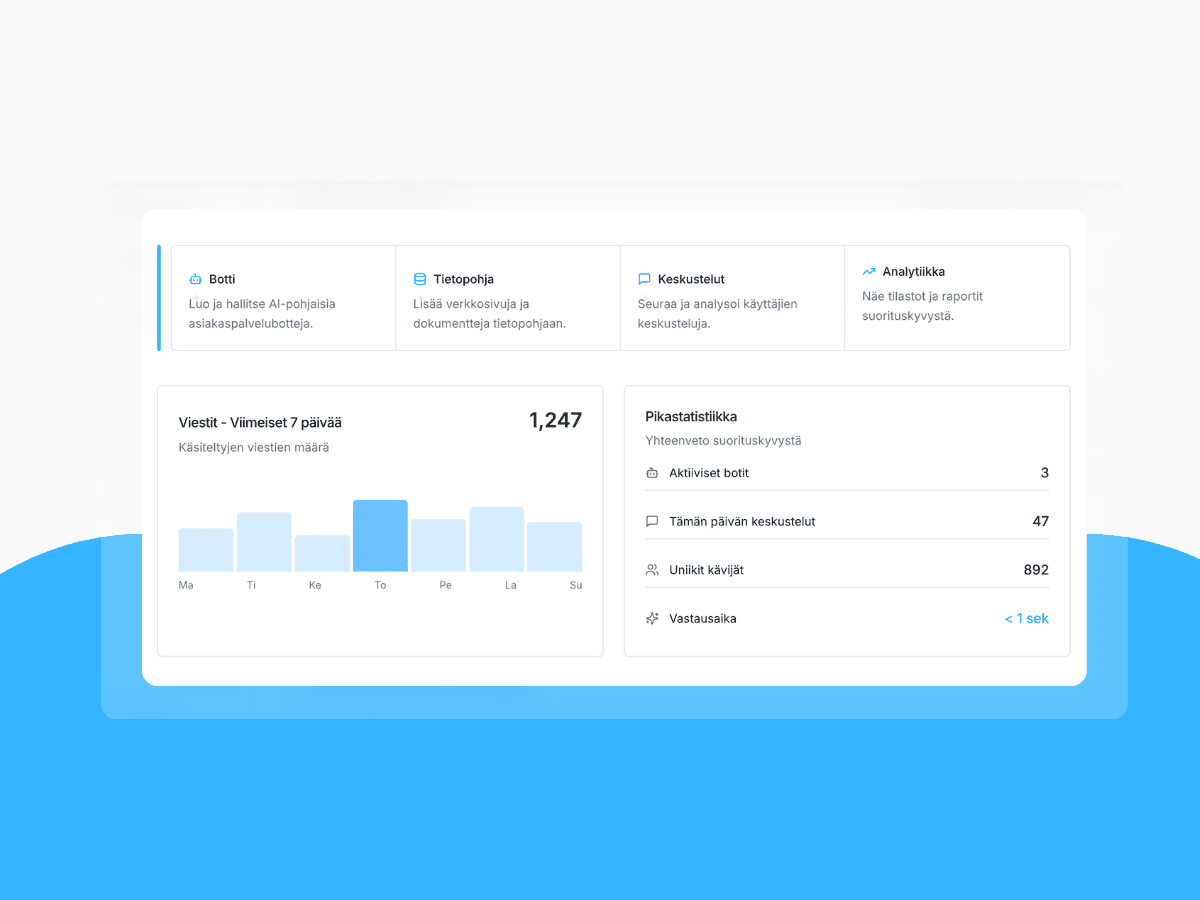Click the robot icon beside Botti
The width and height of the screenshot is (1200, 900).
(195, 280)
